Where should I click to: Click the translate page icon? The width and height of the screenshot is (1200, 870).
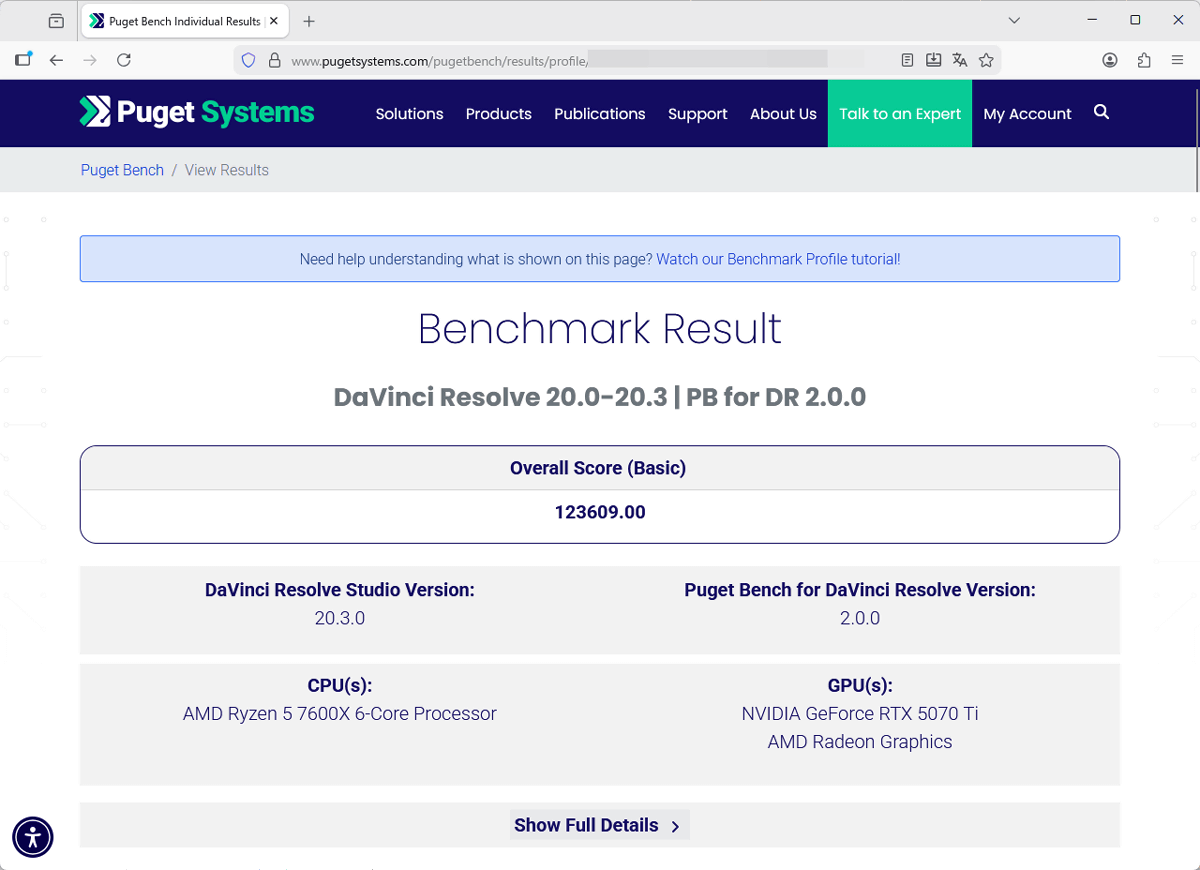[960, 60]
